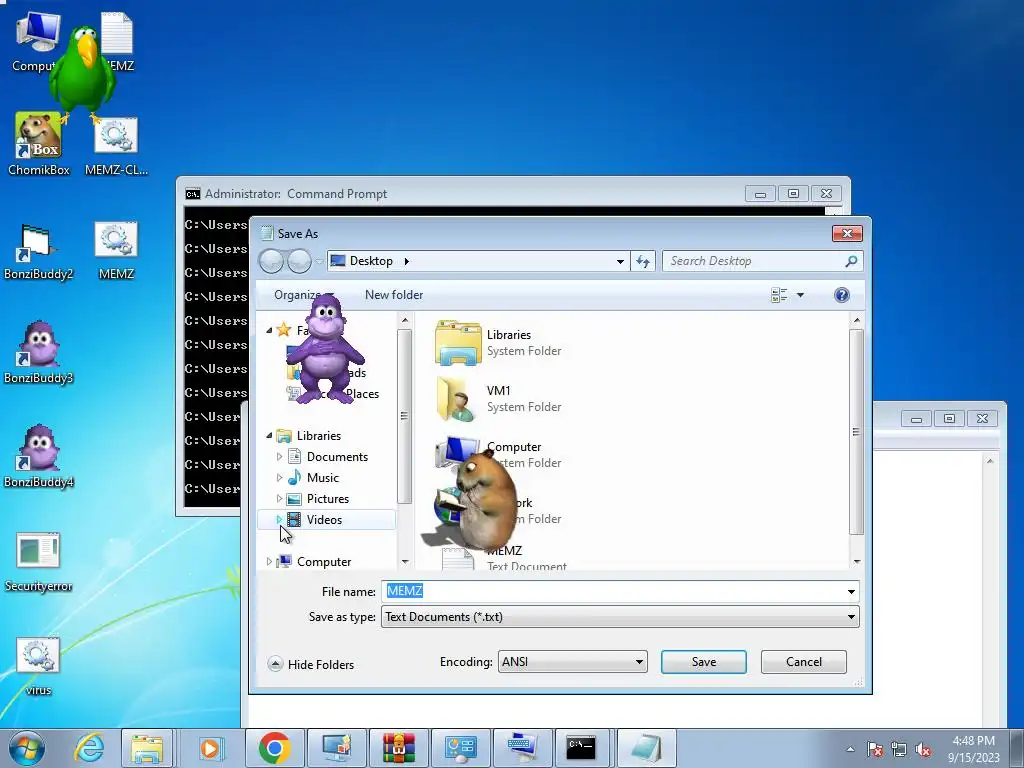Open the Organize menu
Screen dimensions: 1024x768
303,295
